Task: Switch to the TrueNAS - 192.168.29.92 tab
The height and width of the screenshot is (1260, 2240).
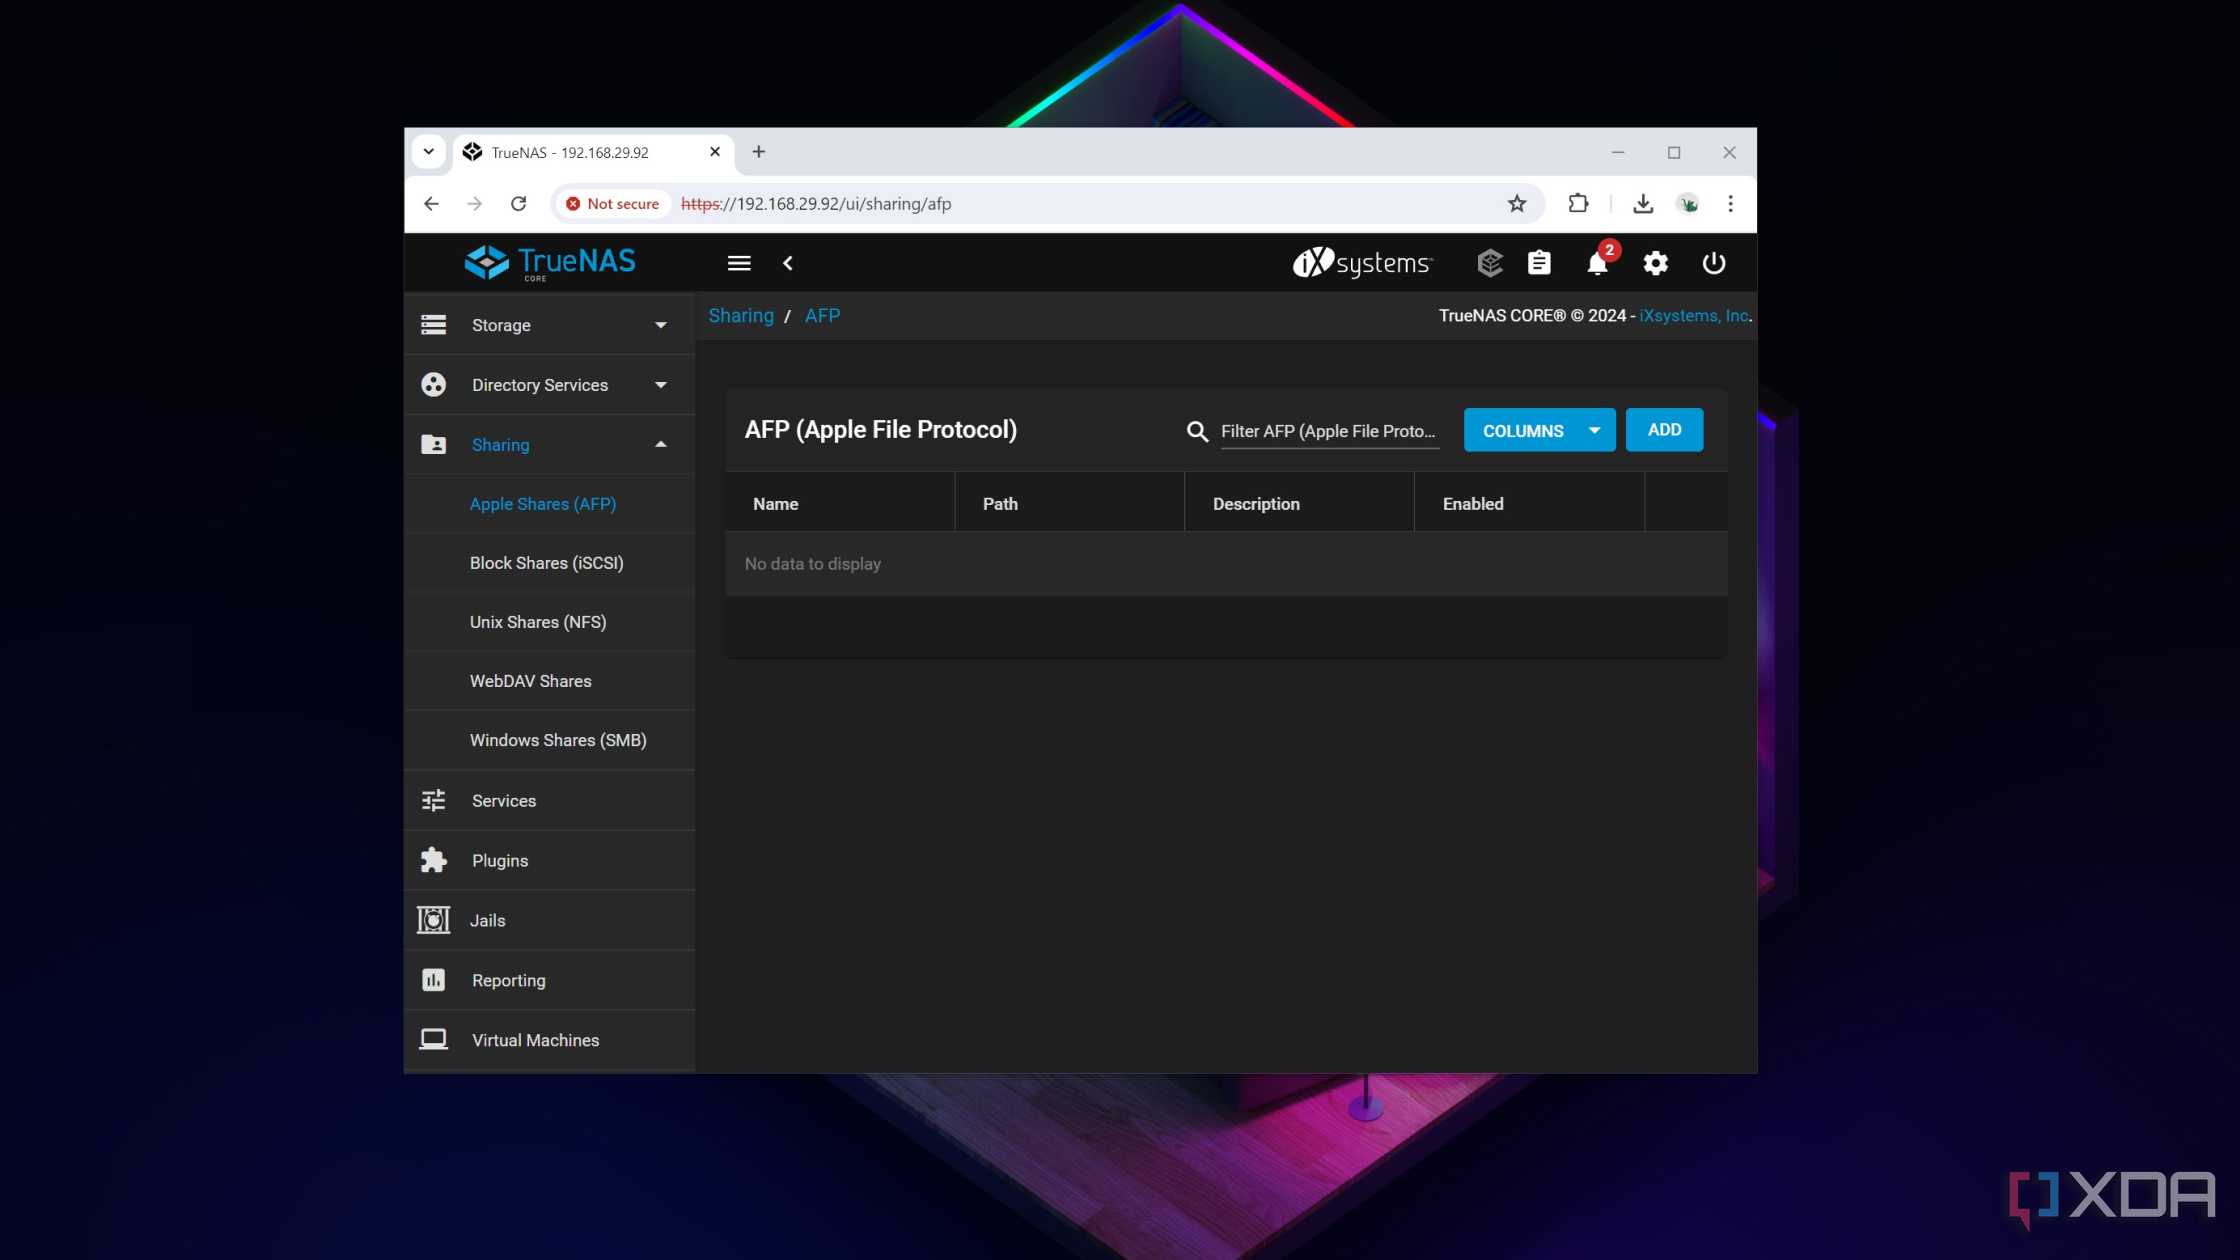Action: pyautogui.click(x=593, y=153)
